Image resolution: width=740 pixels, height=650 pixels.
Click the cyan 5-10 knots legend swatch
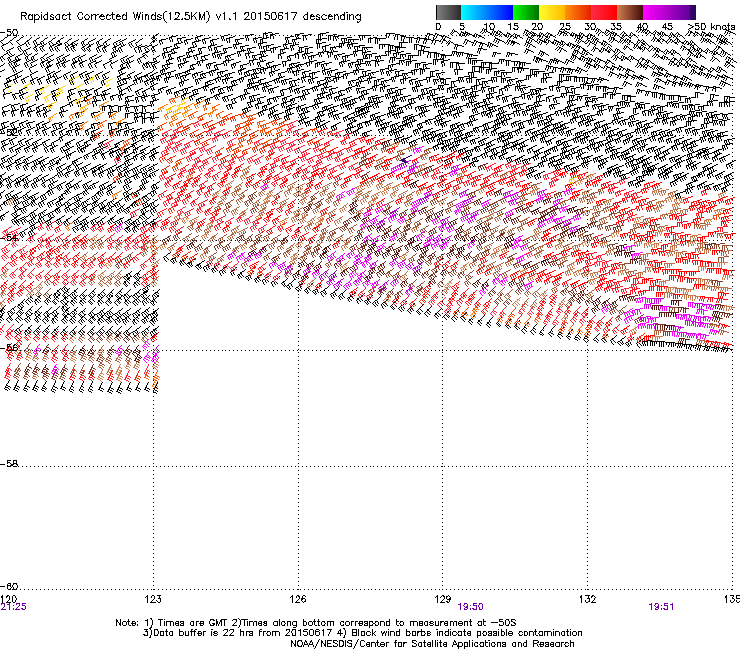click(474, 12)
